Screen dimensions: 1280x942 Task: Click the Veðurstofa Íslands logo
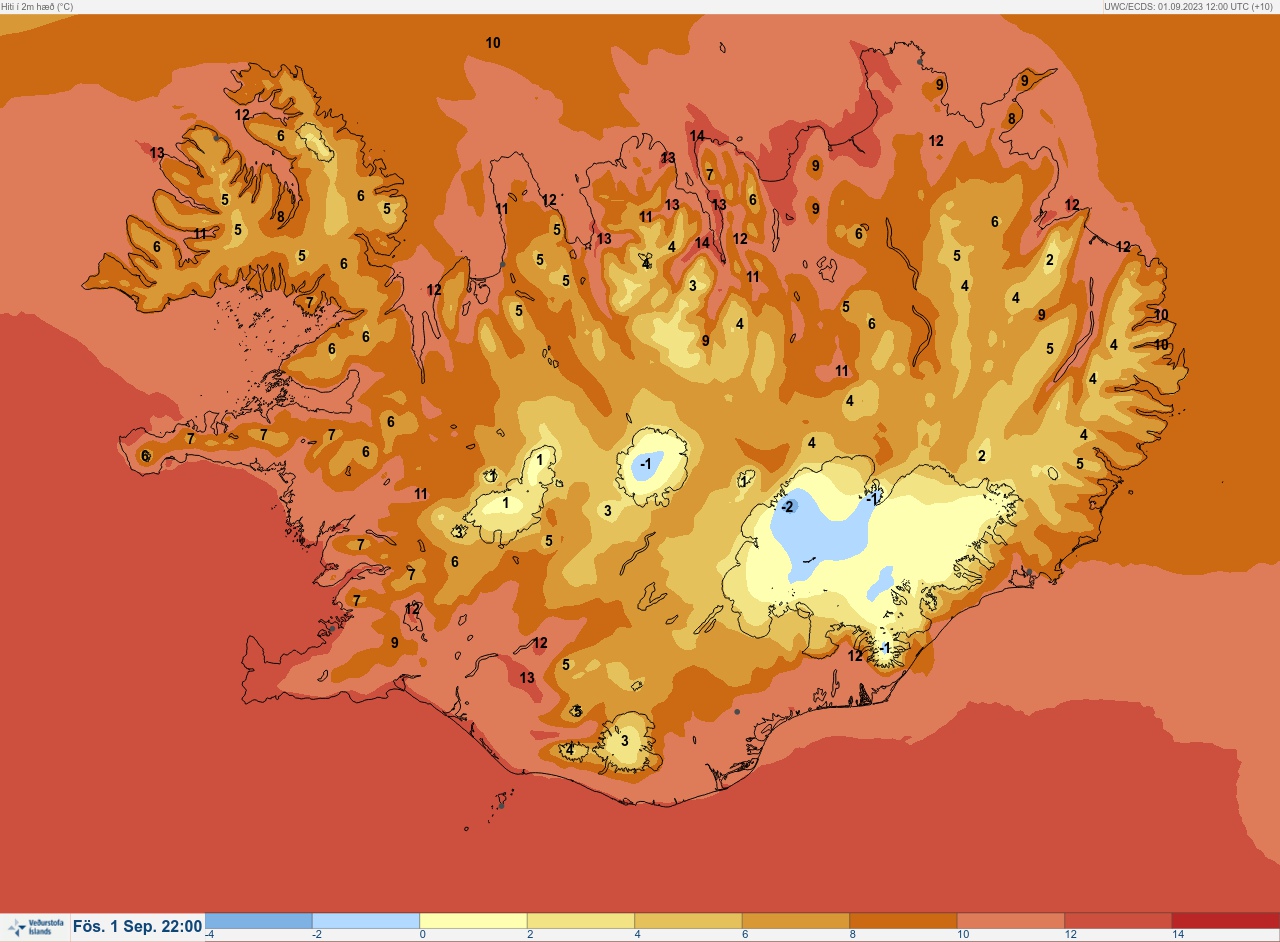coord(36,927)
